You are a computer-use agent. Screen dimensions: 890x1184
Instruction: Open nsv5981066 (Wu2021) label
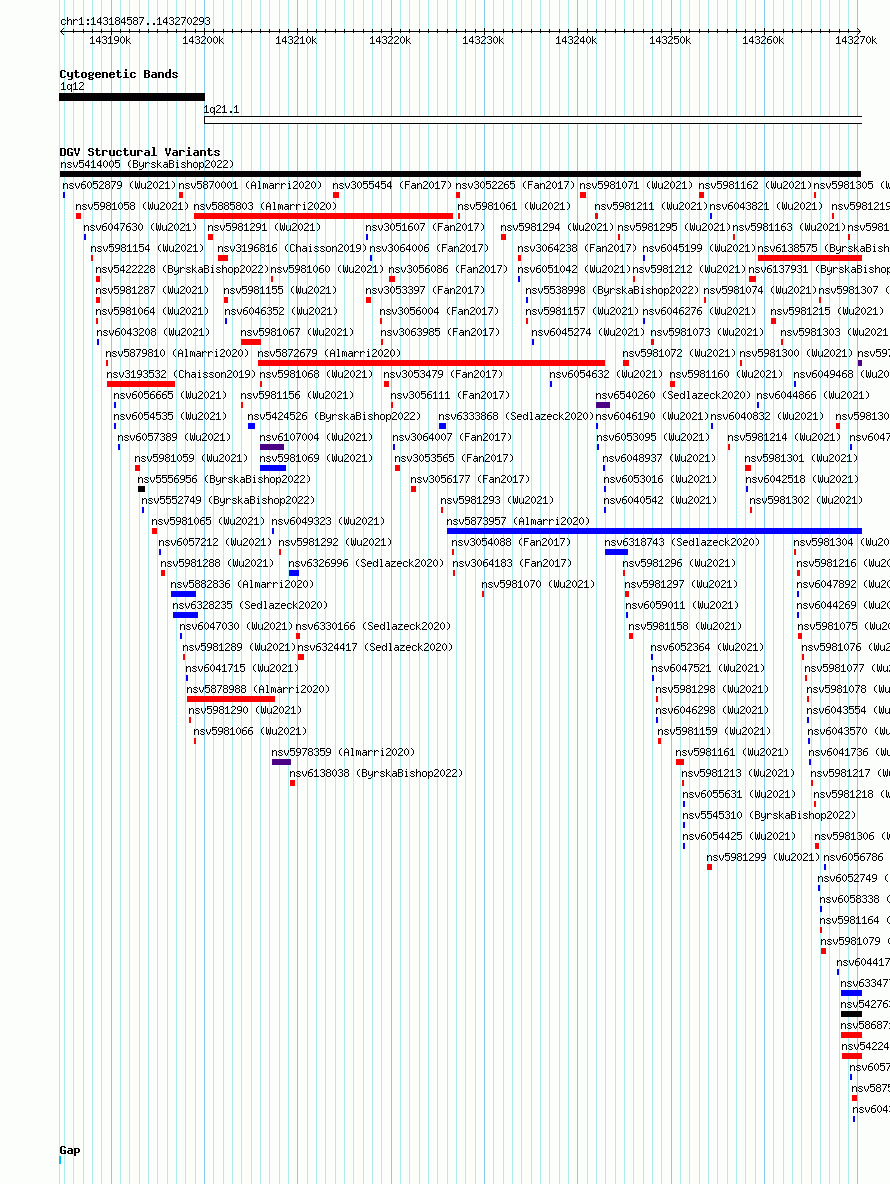click(251, 731)
